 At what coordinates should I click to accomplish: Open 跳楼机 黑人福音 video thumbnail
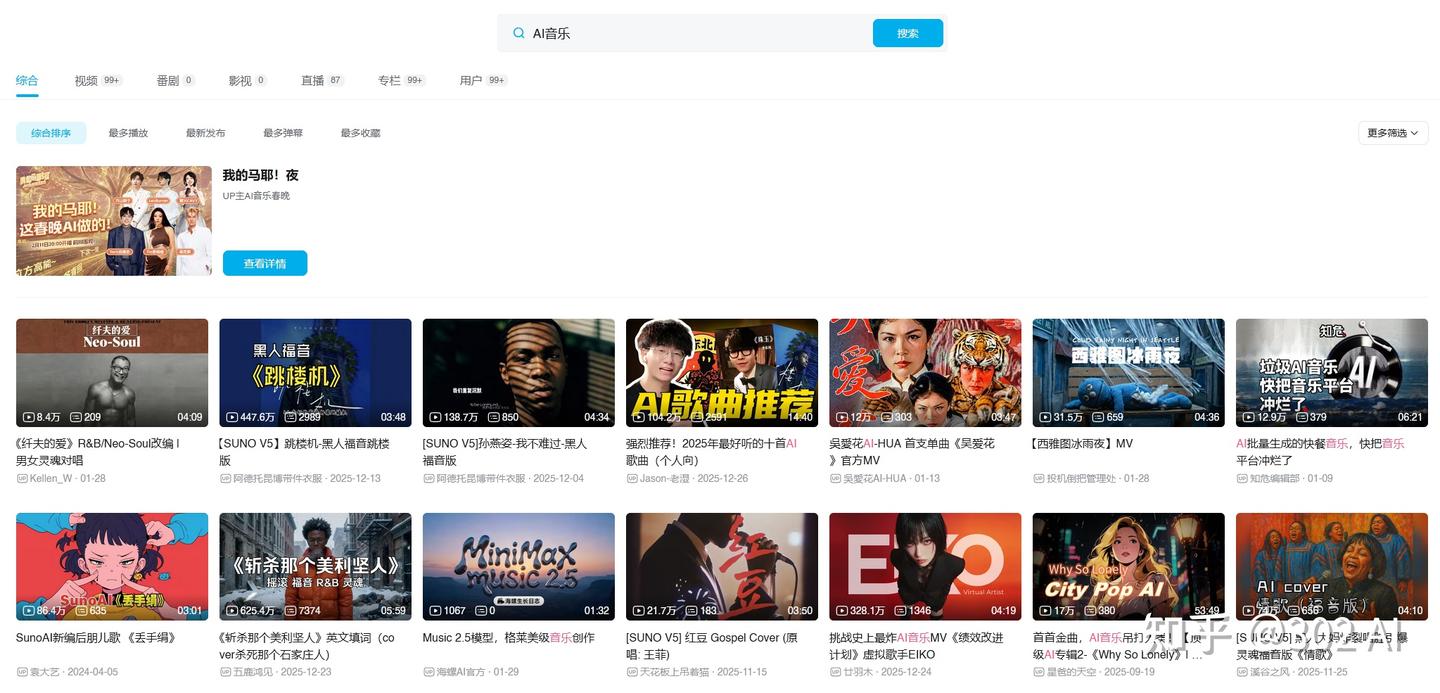[x=315, y=373]
